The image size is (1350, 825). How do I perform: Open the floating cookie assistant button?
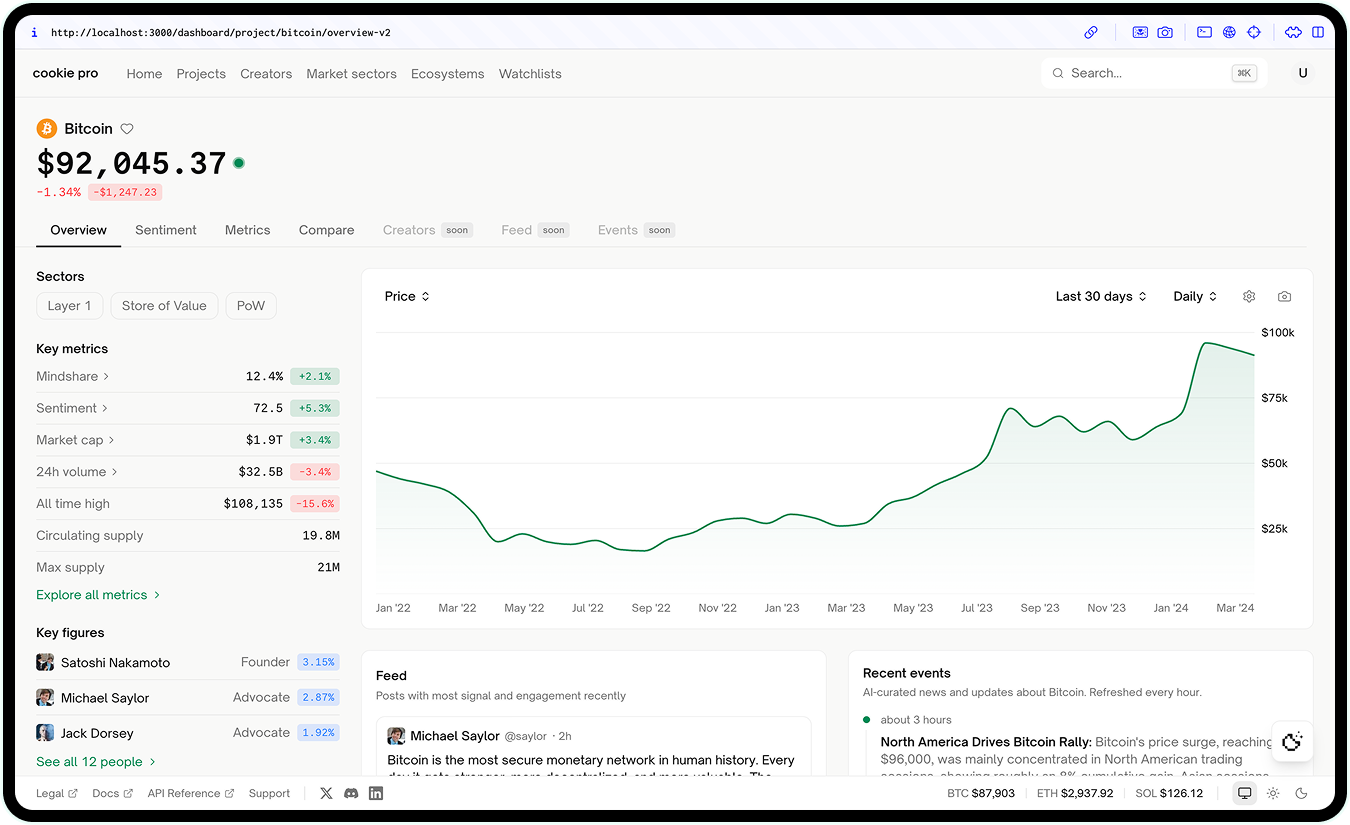[1292, 741]
